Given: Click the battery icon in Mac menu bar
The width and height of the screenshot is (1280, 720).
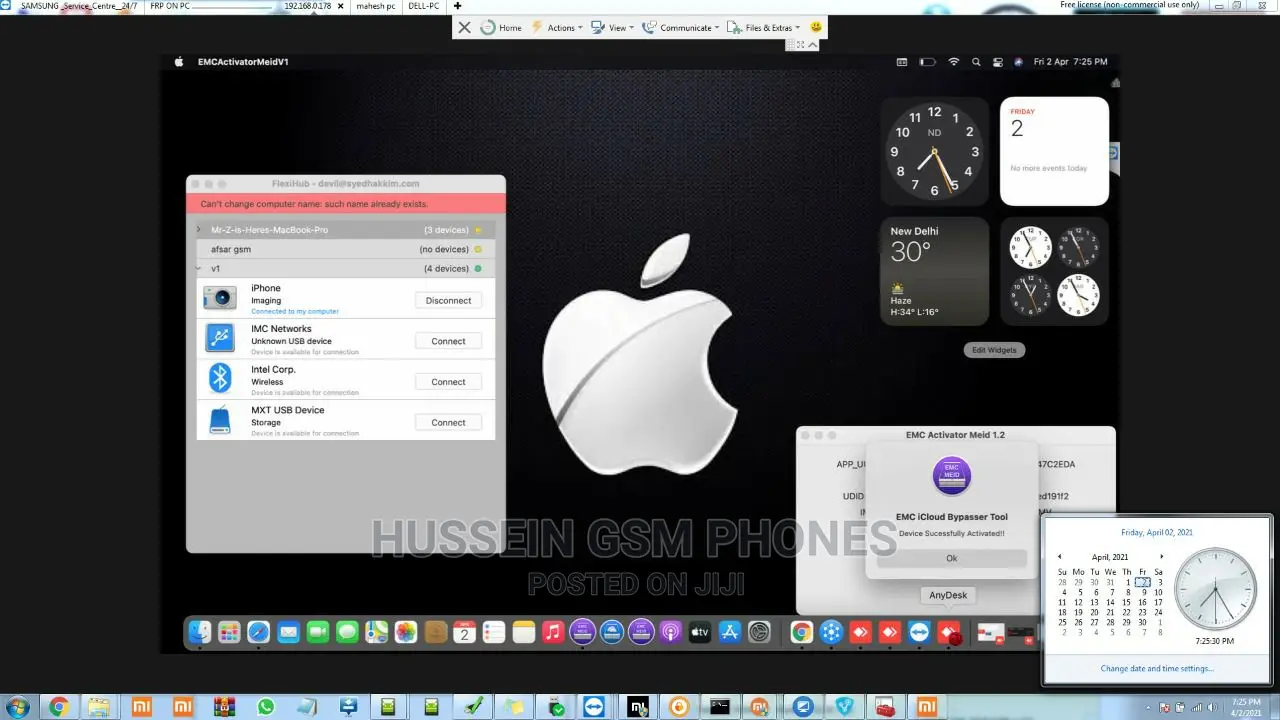Looking at the screenshot, I should 927,62.
